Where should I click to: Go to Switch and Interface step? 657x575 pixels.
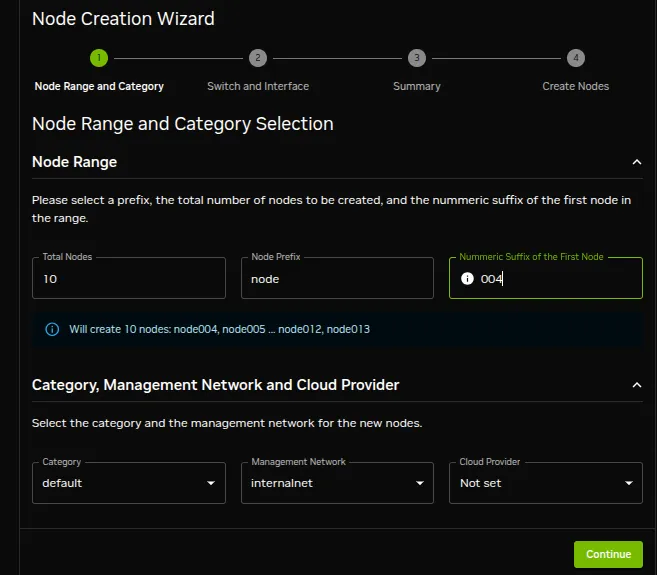coord(258,86)
